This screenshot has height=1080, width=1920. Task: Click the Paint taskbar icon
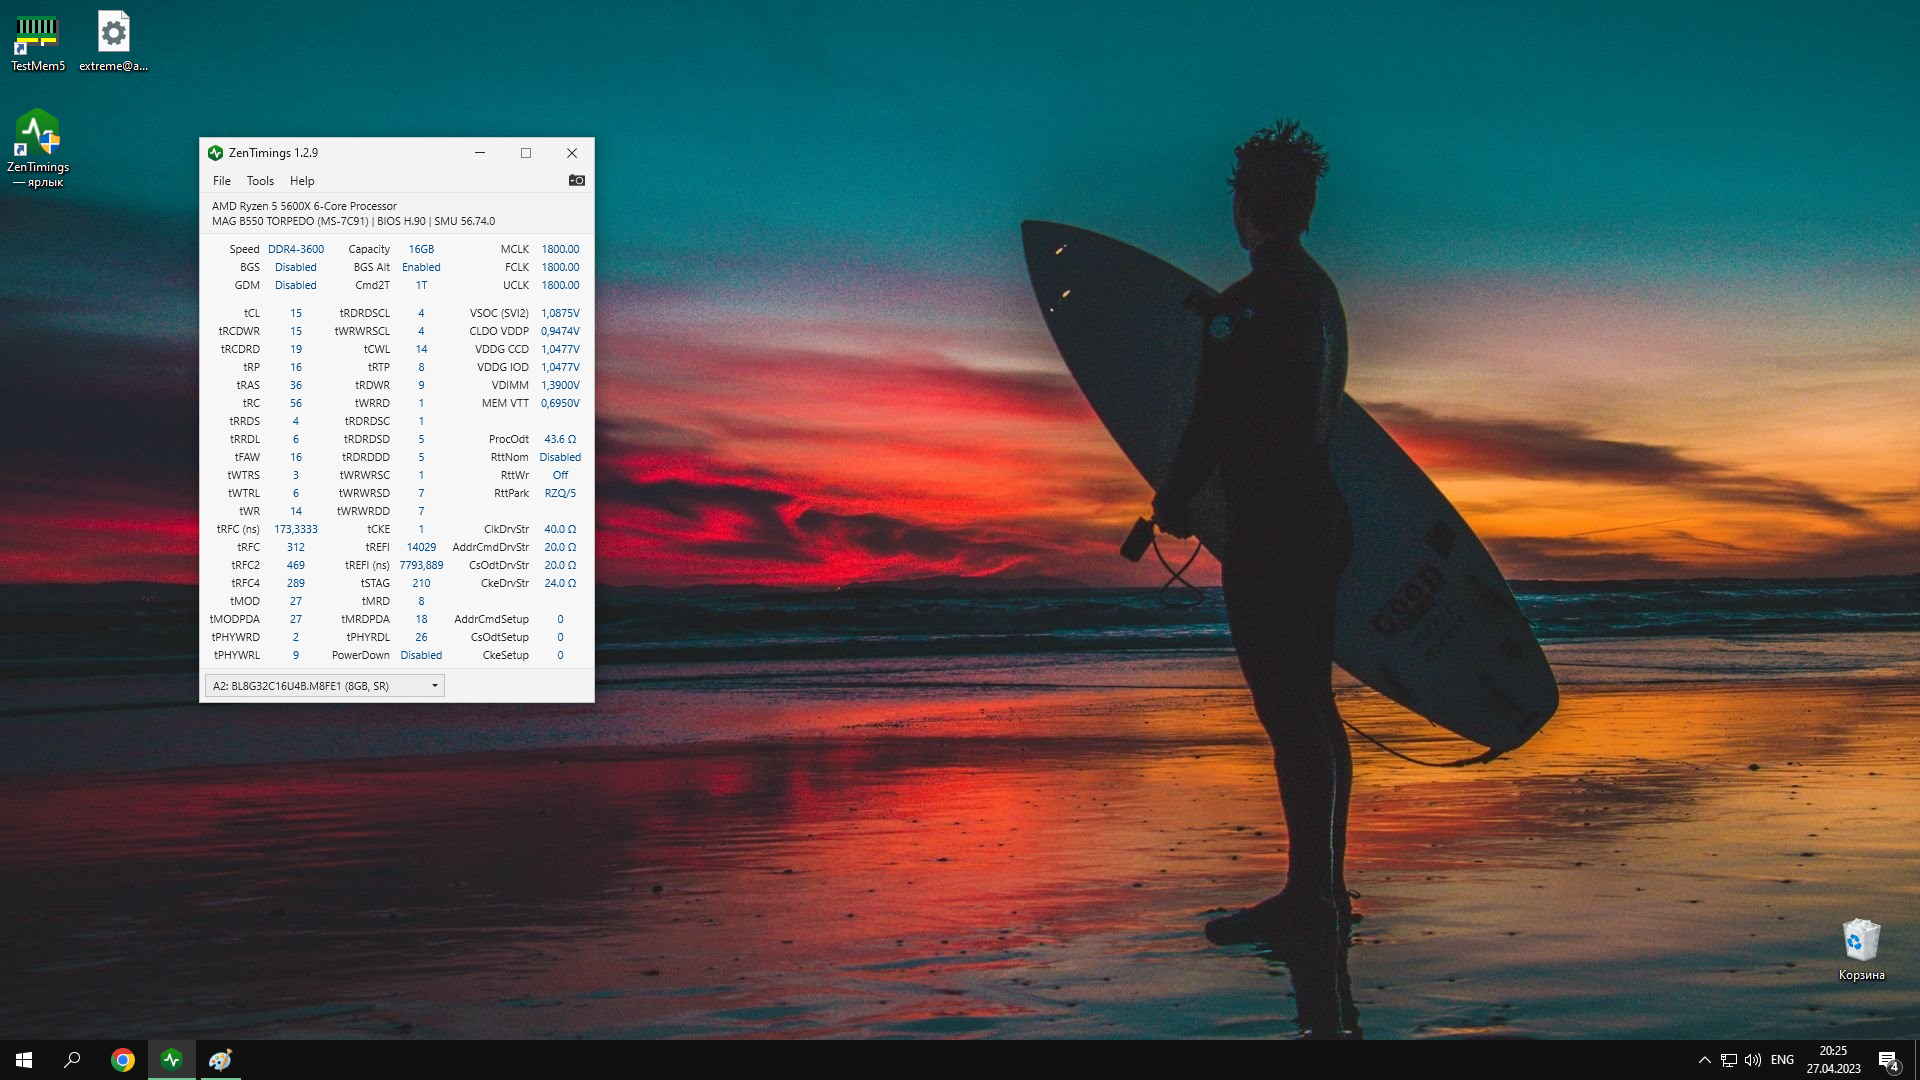coord(220,1060)
